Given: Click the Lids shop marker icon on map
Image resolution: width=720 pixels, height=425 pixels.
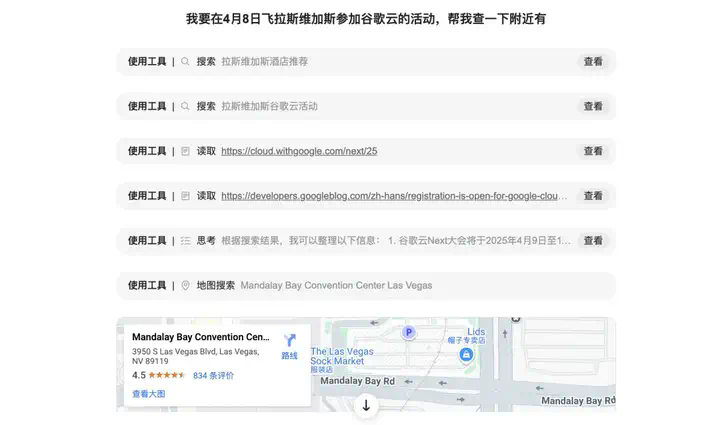Looking at the screenshot, I should [x=466, y=354].
